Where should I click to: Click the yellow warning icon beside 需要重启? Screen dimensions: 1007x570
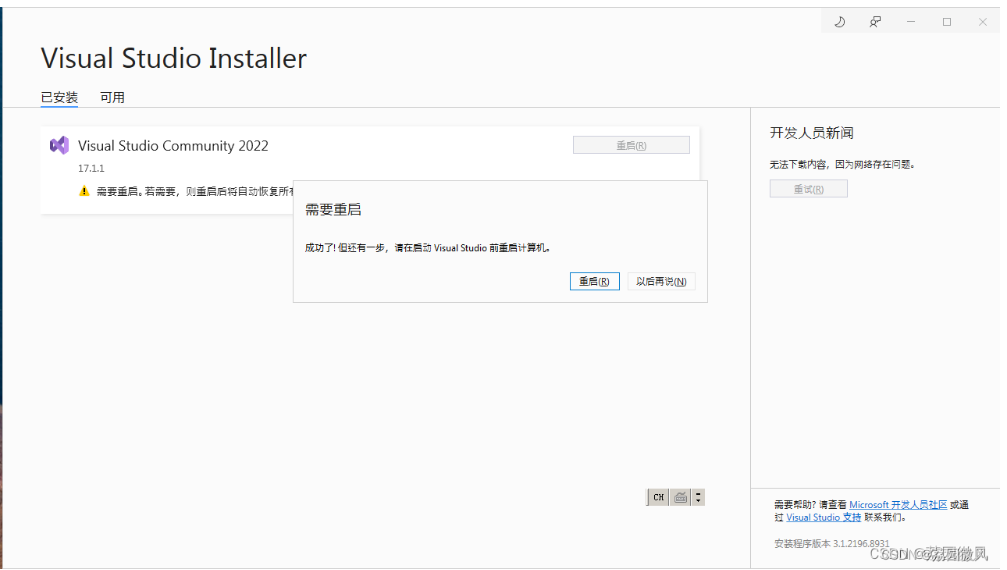point(84,191)
